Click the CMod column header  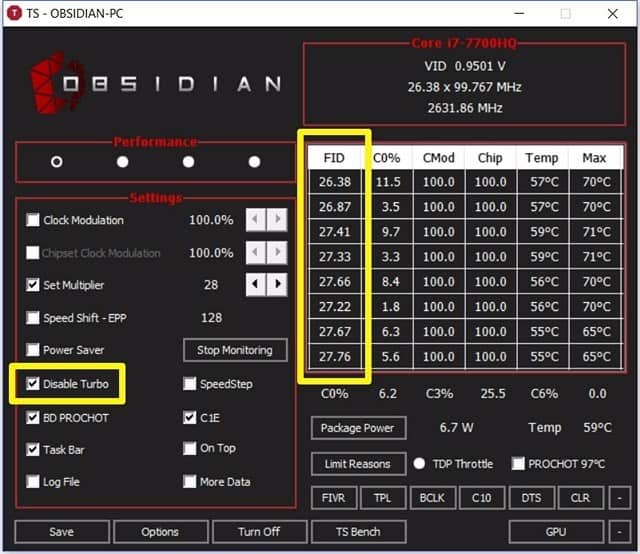click(x=439, y=158)
